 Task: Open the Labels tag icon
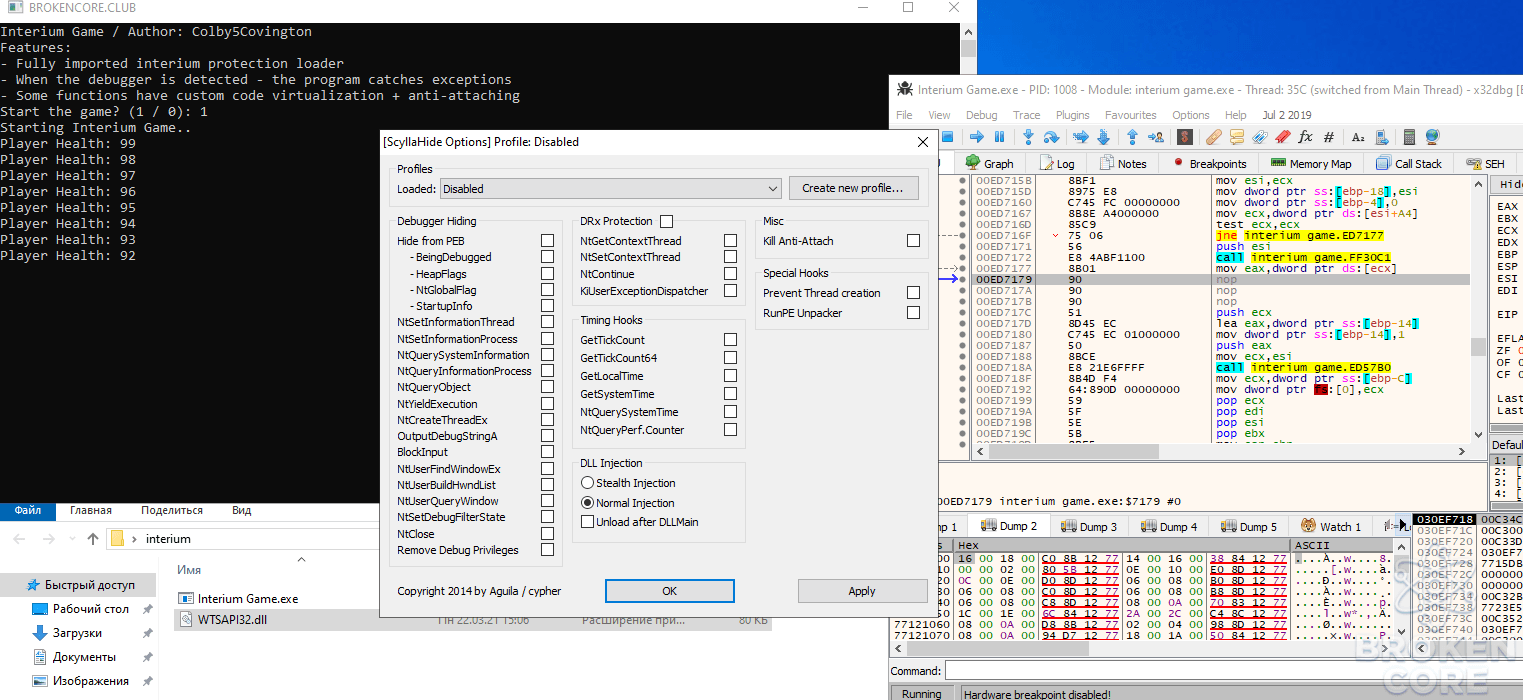(1260, 137)
